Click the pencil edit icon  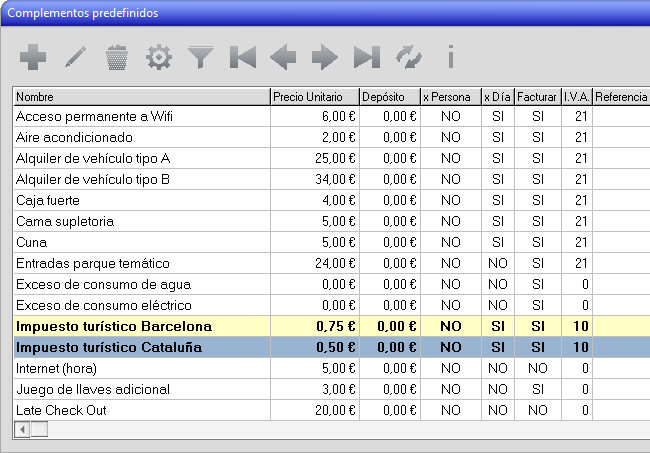75,58
